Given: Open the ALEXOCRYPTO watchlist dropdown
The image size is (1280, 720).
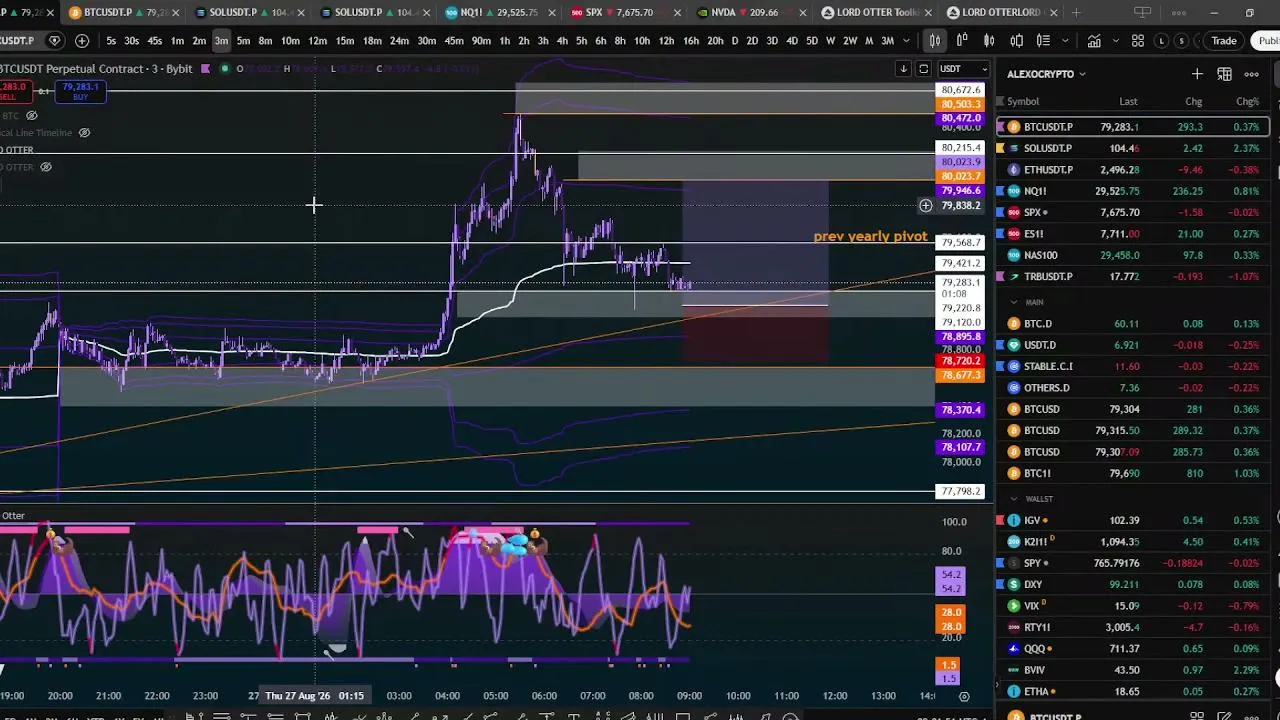Looking at the screenshot, I should pos(1047,74).
